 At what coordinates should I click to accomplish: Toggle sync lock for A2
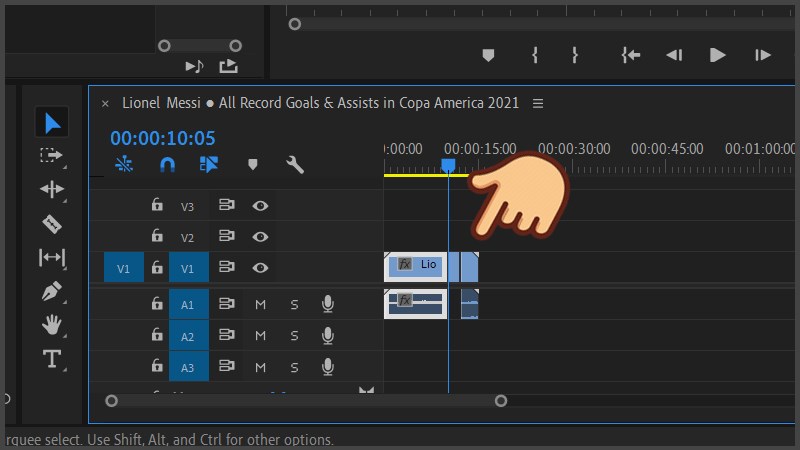(x=227, y=335)
